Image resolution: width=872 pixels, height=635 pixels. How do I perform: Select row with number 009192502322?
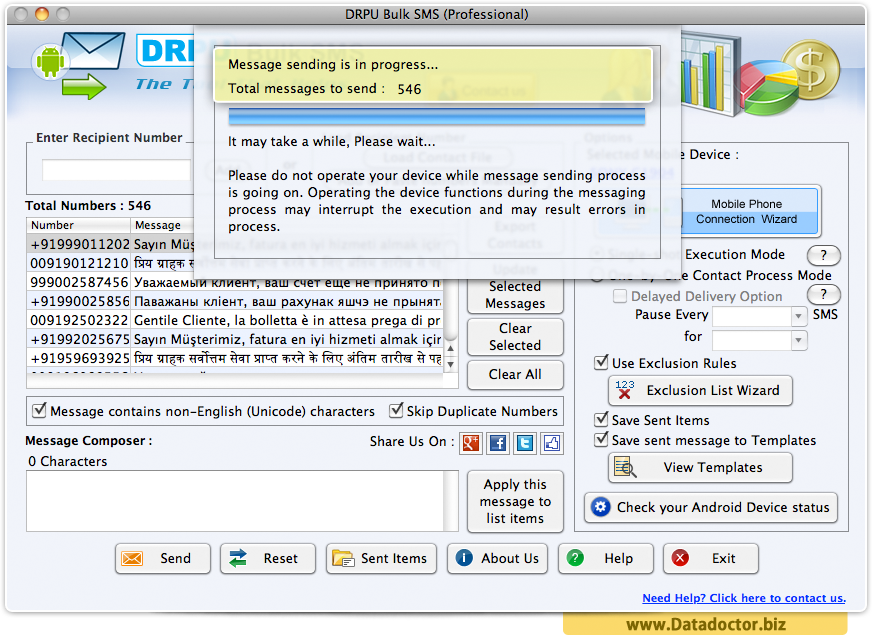click(235, 320)
